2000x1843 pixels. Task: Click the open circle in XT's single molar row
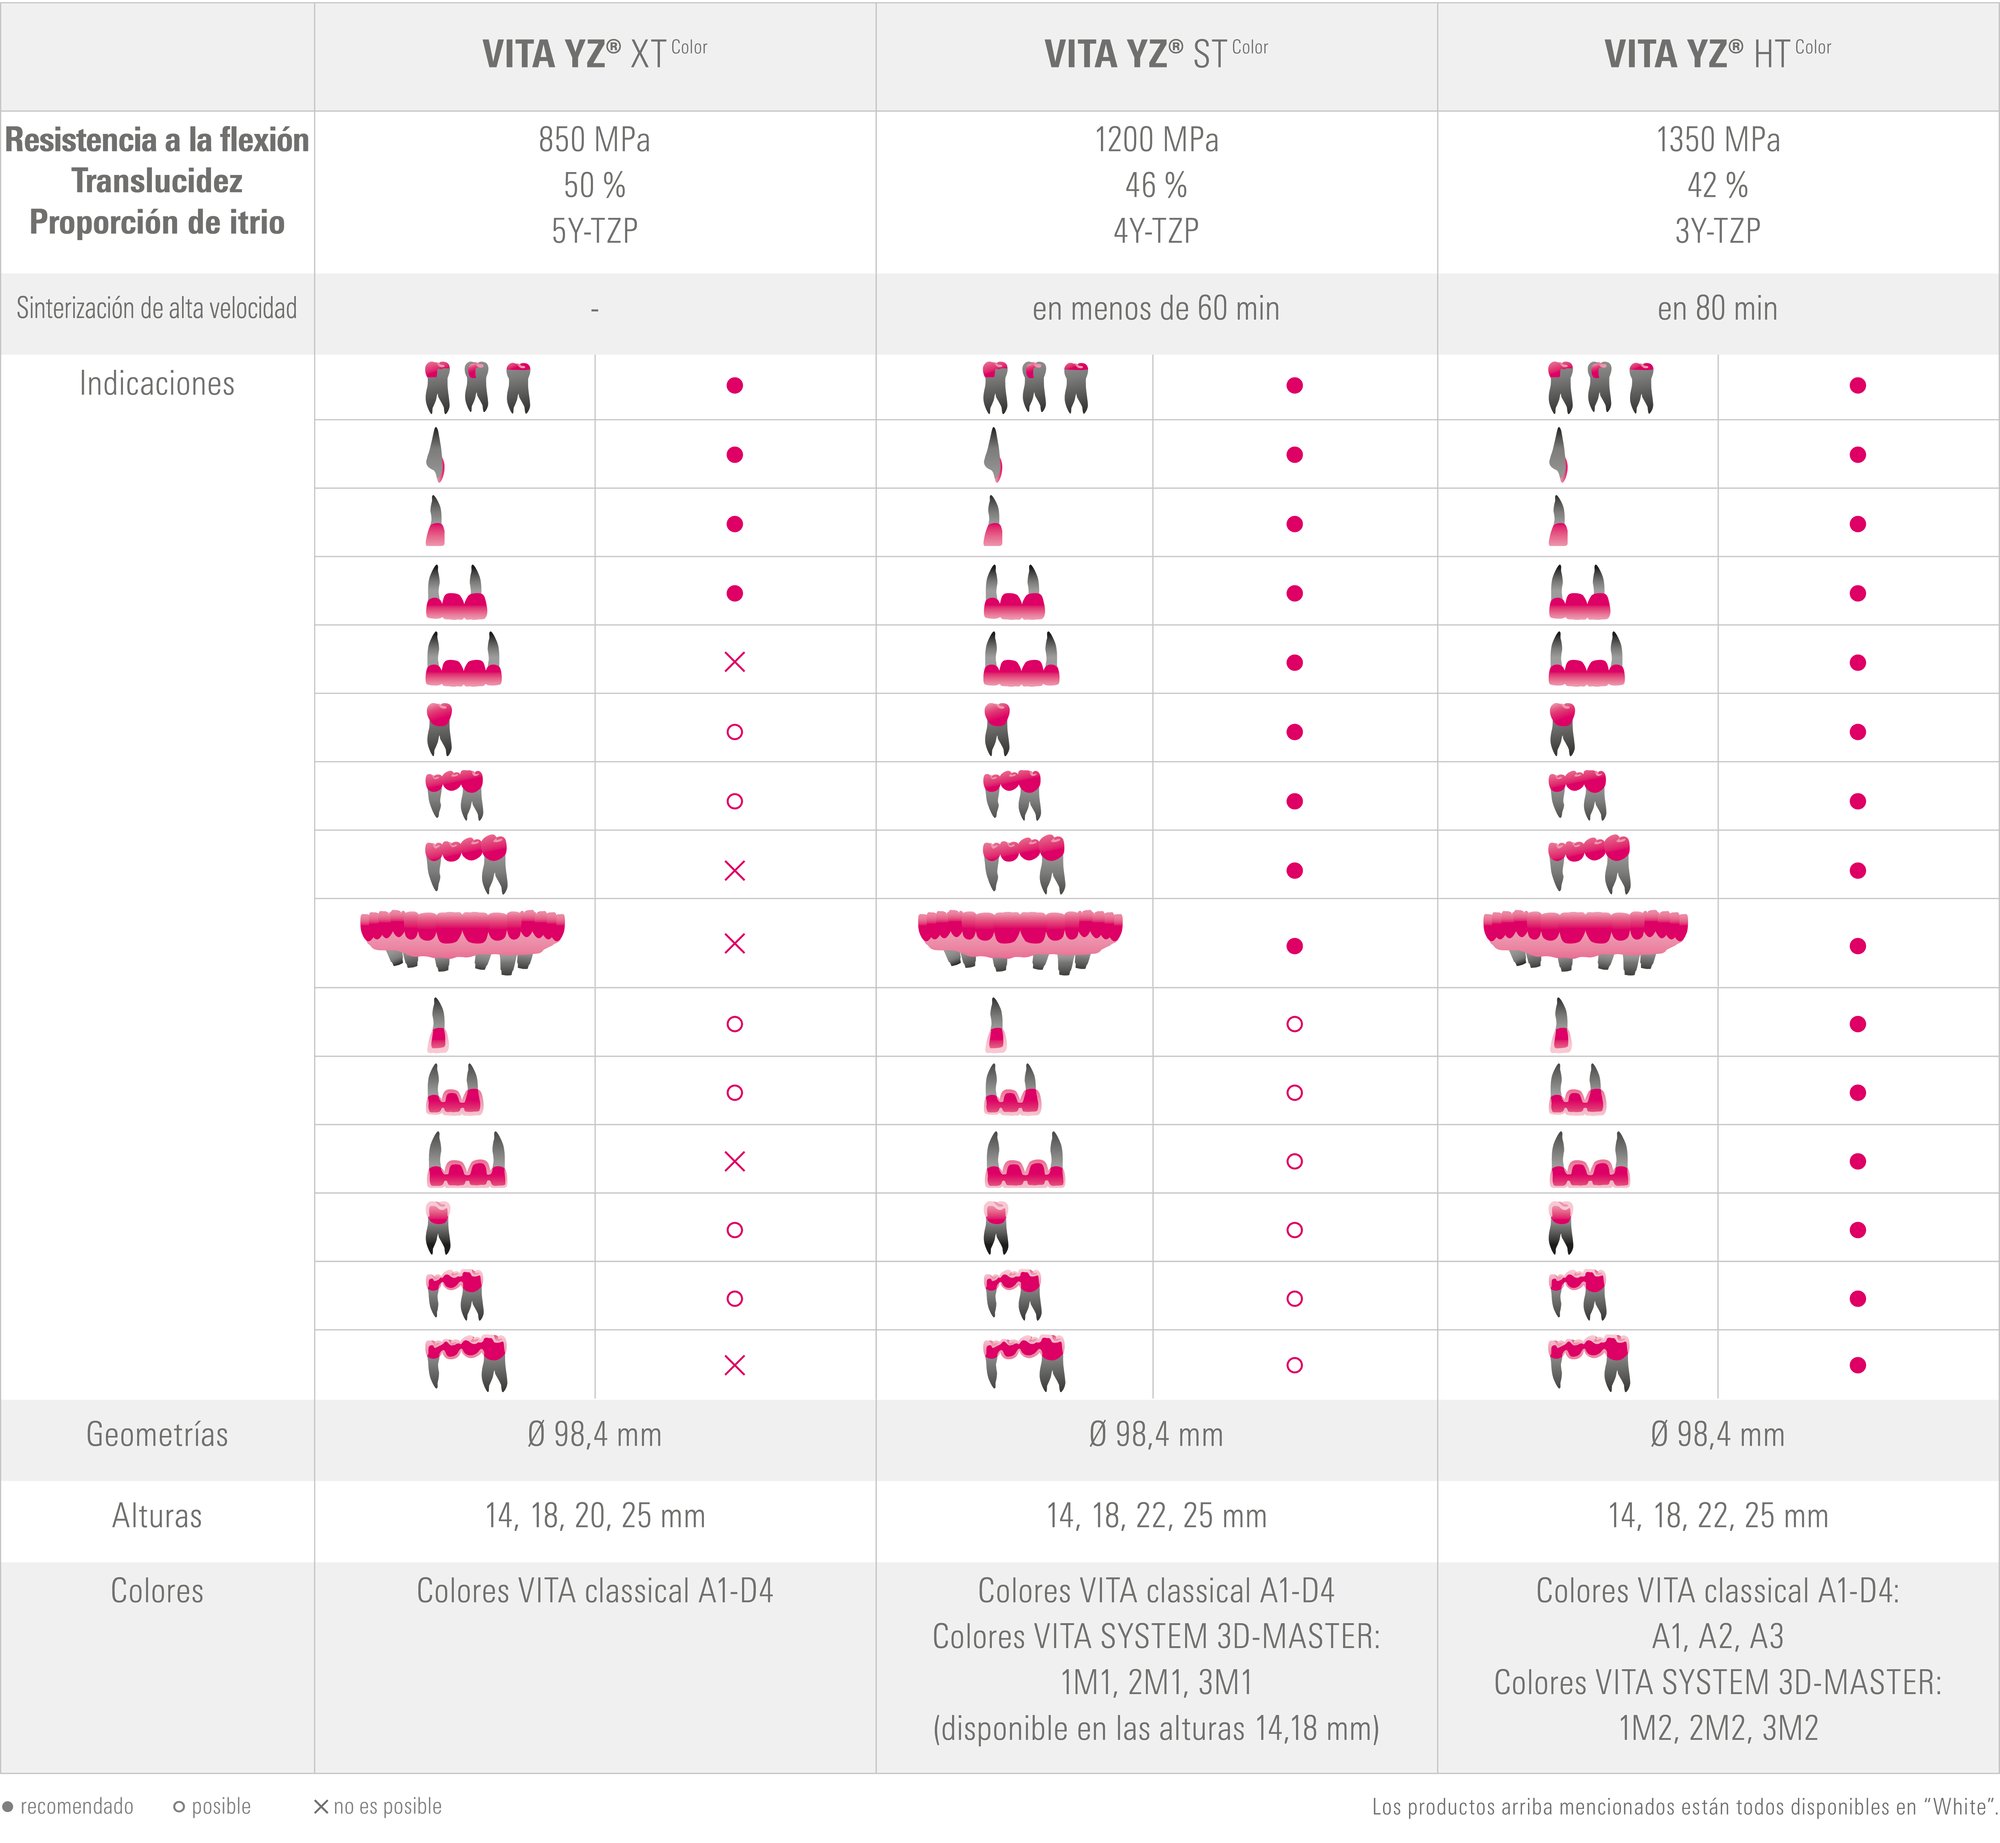[x=734, y=732]
